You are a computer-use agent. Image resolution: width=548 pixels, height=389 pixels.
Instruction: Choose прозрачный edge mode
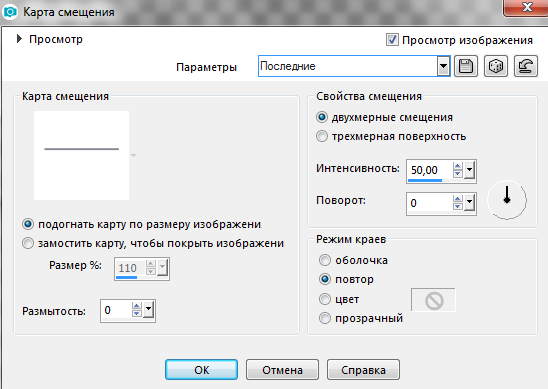pyautogui.click(x=325, y=318)
